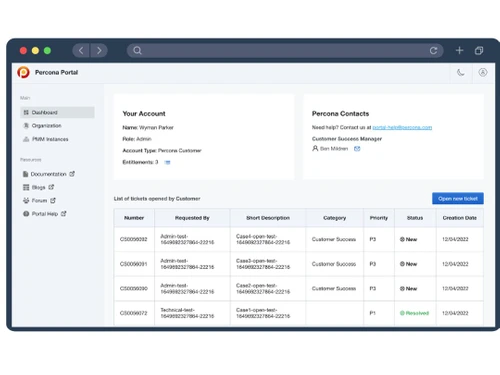Screen dimensions: 500x375
Task: Click the browser forward arrow
Action: 99,51
